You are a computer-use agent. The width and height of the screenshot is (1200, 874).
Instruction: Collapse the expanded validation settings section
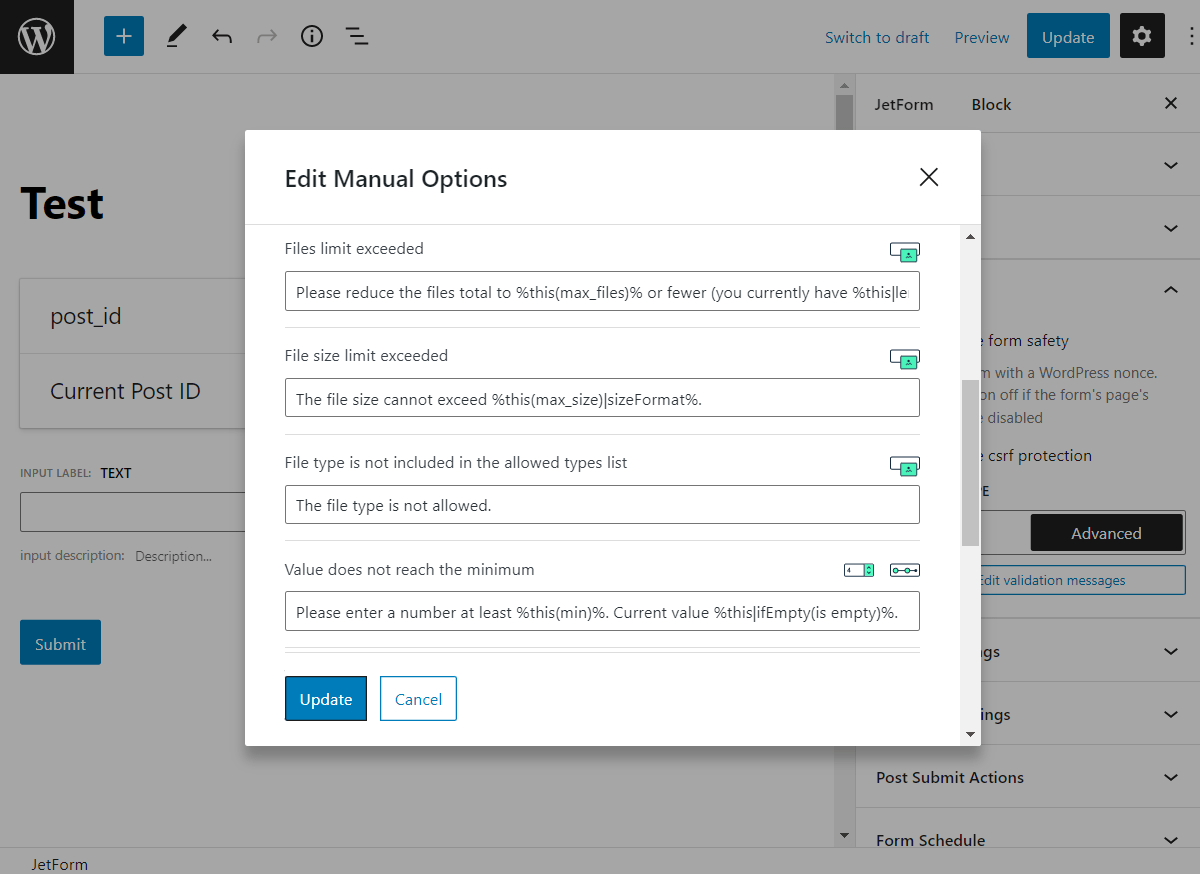pyautogui.click(x=1169, y=289)
